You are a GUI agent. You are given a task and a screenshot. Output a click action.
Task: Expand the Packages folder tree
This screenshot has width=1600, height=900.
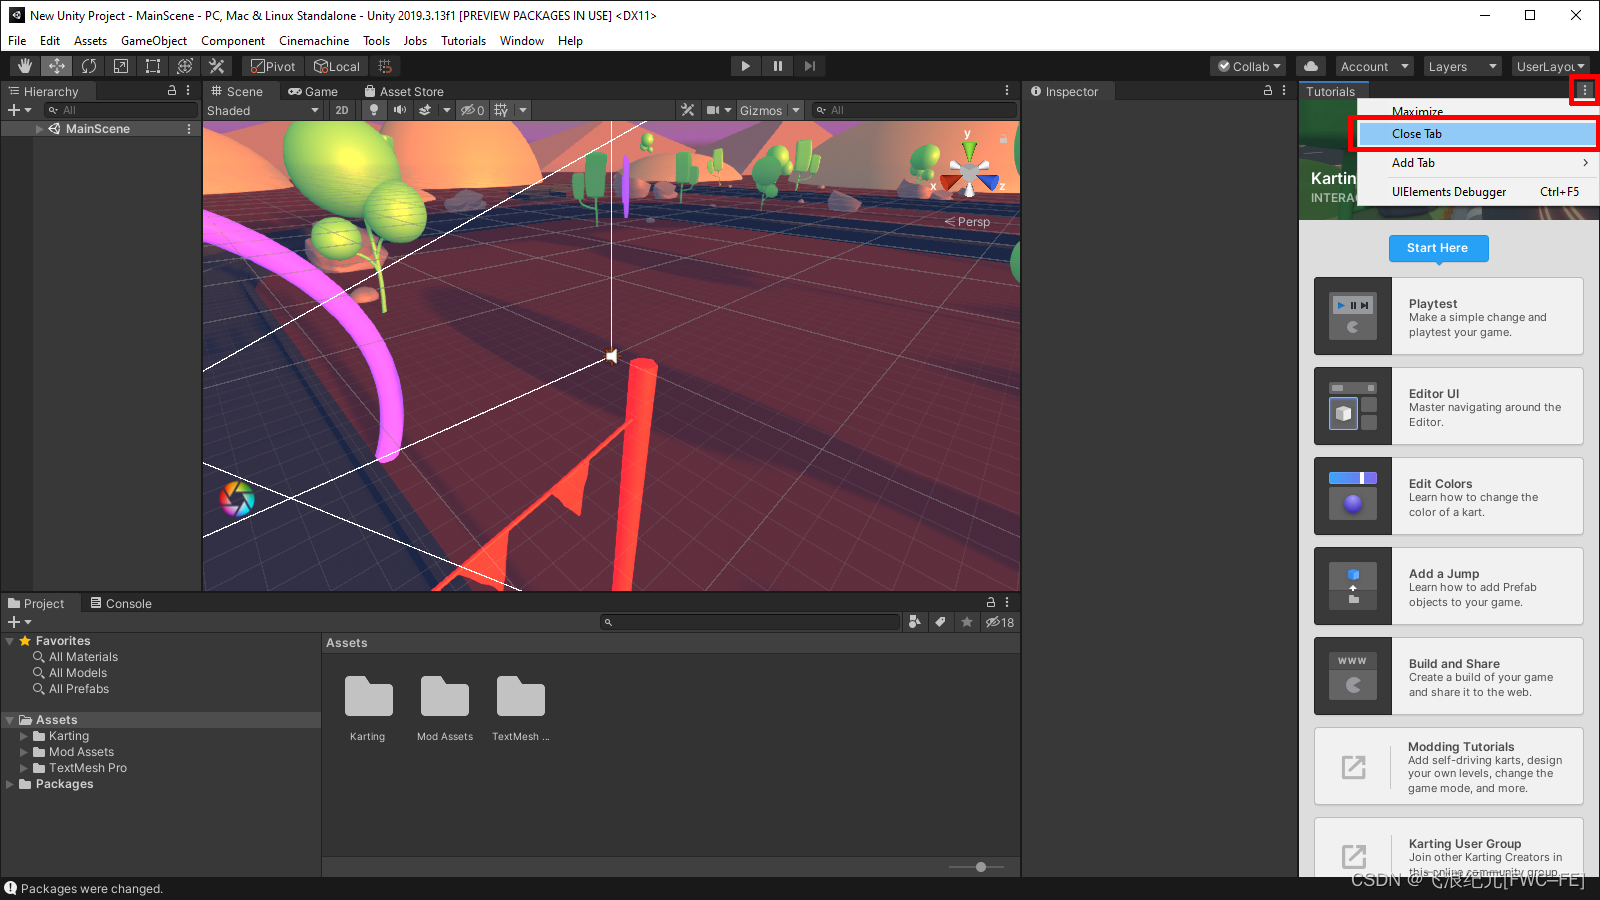pos(10,784)
